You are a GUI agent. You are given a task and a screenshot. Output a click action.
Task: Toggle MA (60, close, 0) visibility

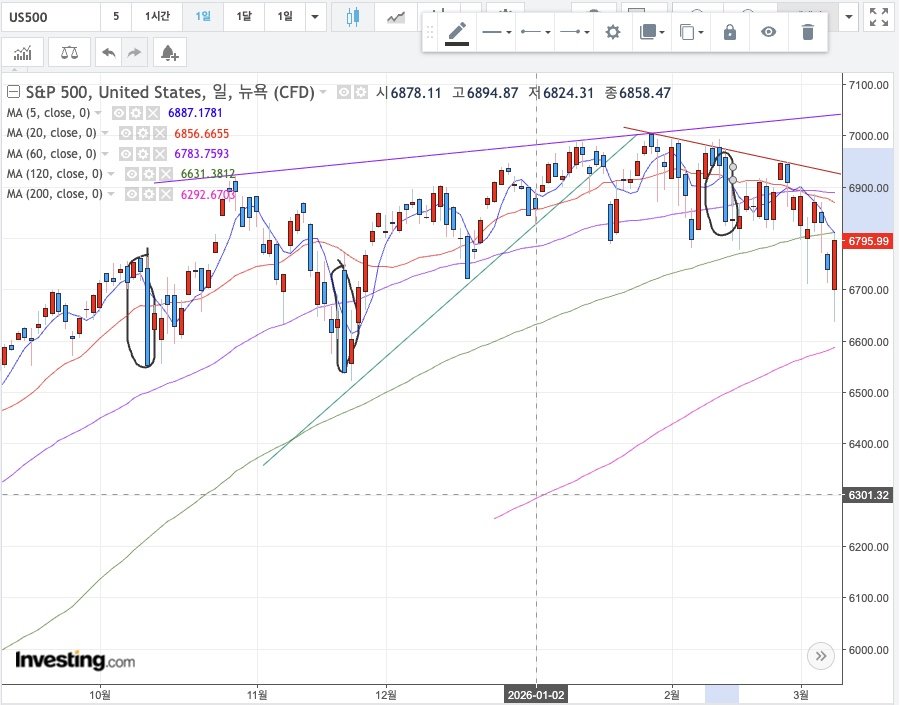[126, 153]
